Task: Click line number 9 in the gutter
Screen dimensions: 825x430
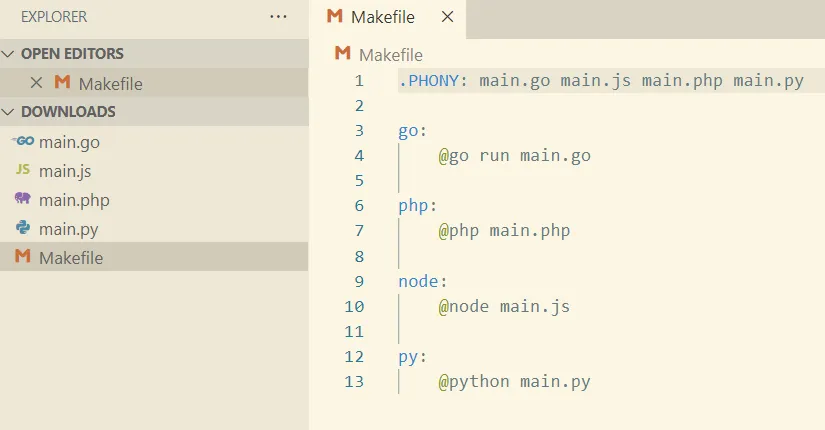Action: tap(359, 280)
